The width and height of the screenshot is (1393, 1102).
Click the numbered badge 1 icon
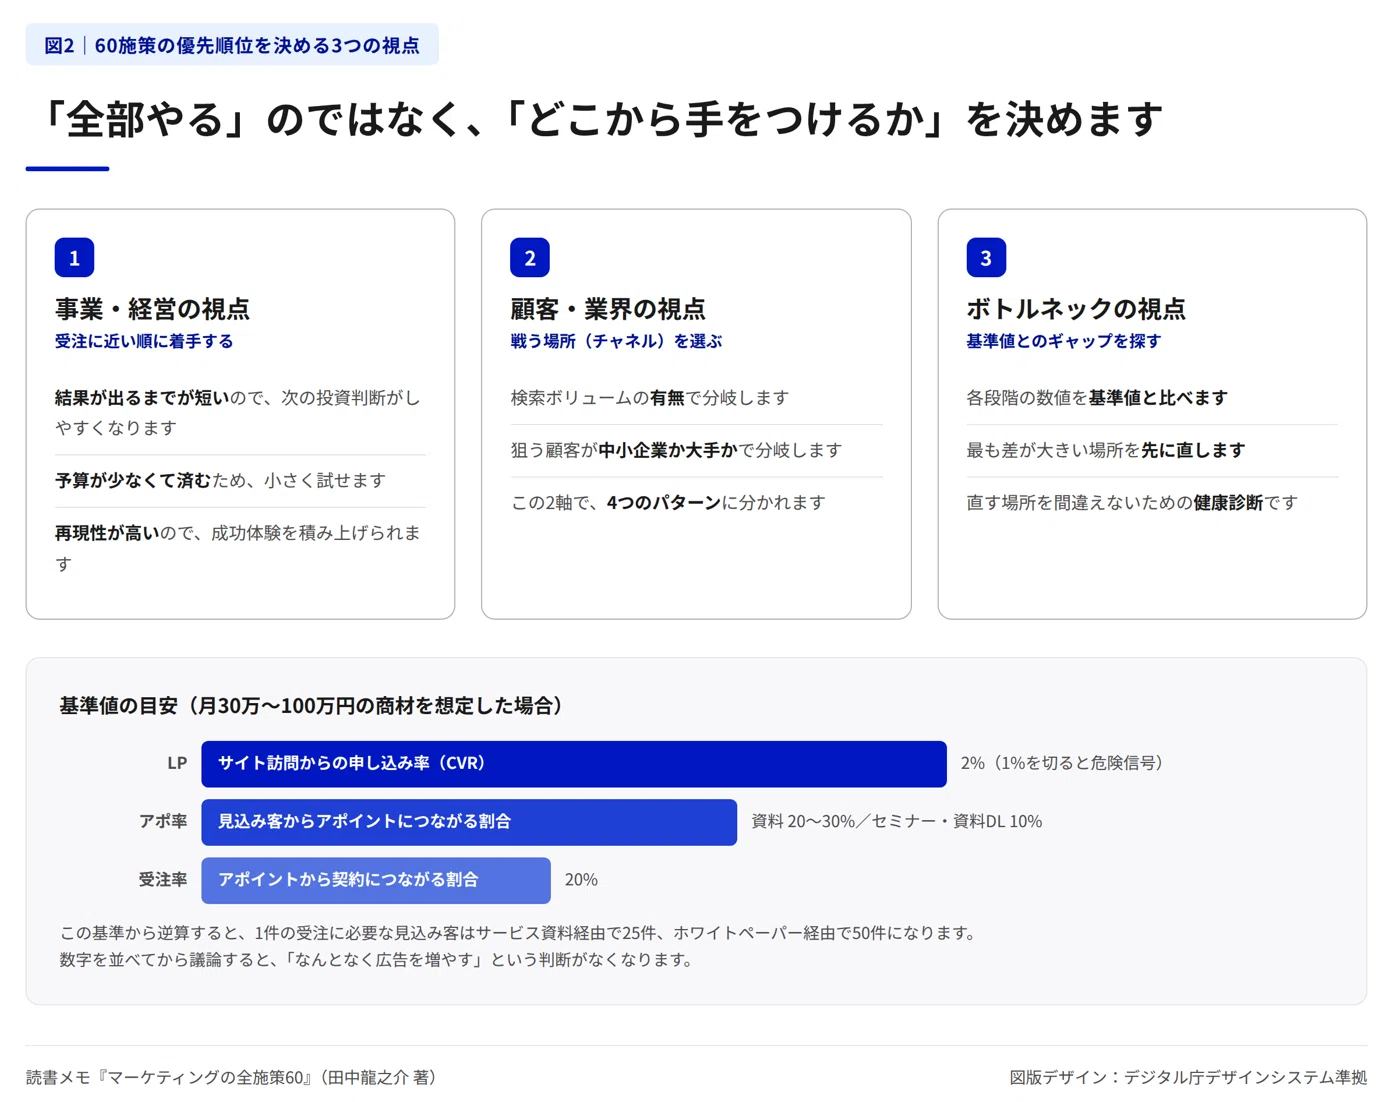pyautogui.click(x=74, y=257)
